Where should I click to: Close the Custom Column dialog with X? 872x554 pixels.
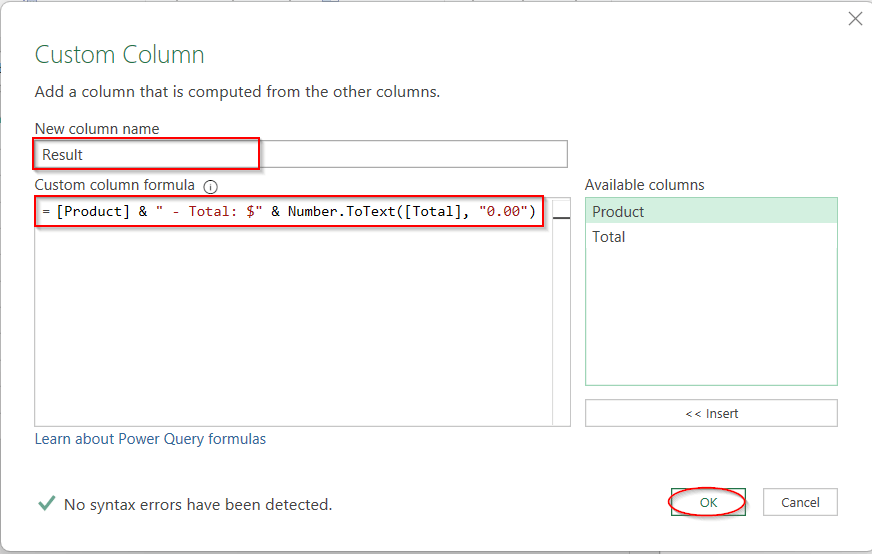(855, 19)
